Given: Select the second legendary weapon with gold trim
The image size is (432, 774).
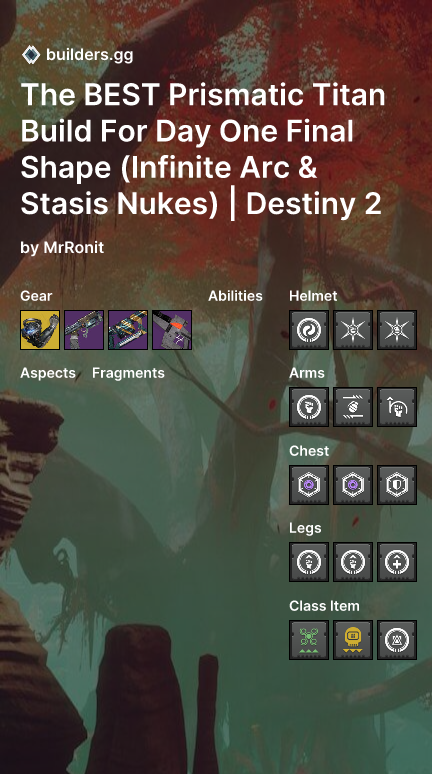Looking at the screenshot, I should [x=128, y=330].
